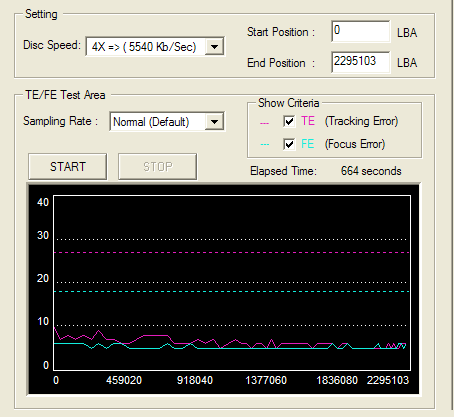Click the 1377060 axis label on graph
454x417 pixels.
point(266,380)
